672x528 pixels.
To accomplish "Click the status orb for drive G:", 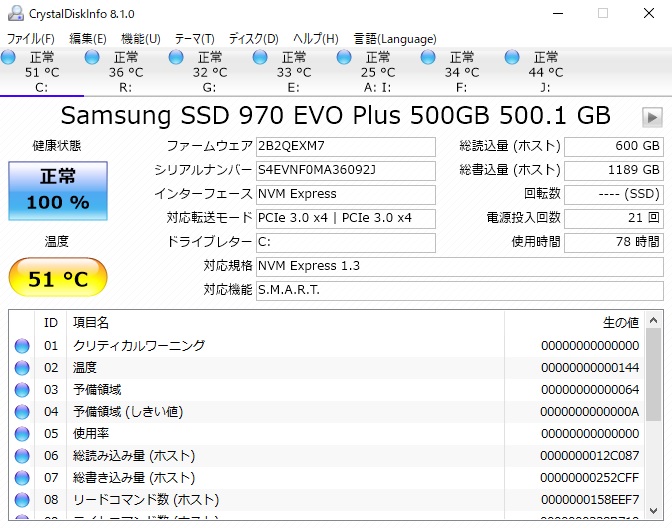I will pos(176,57).
